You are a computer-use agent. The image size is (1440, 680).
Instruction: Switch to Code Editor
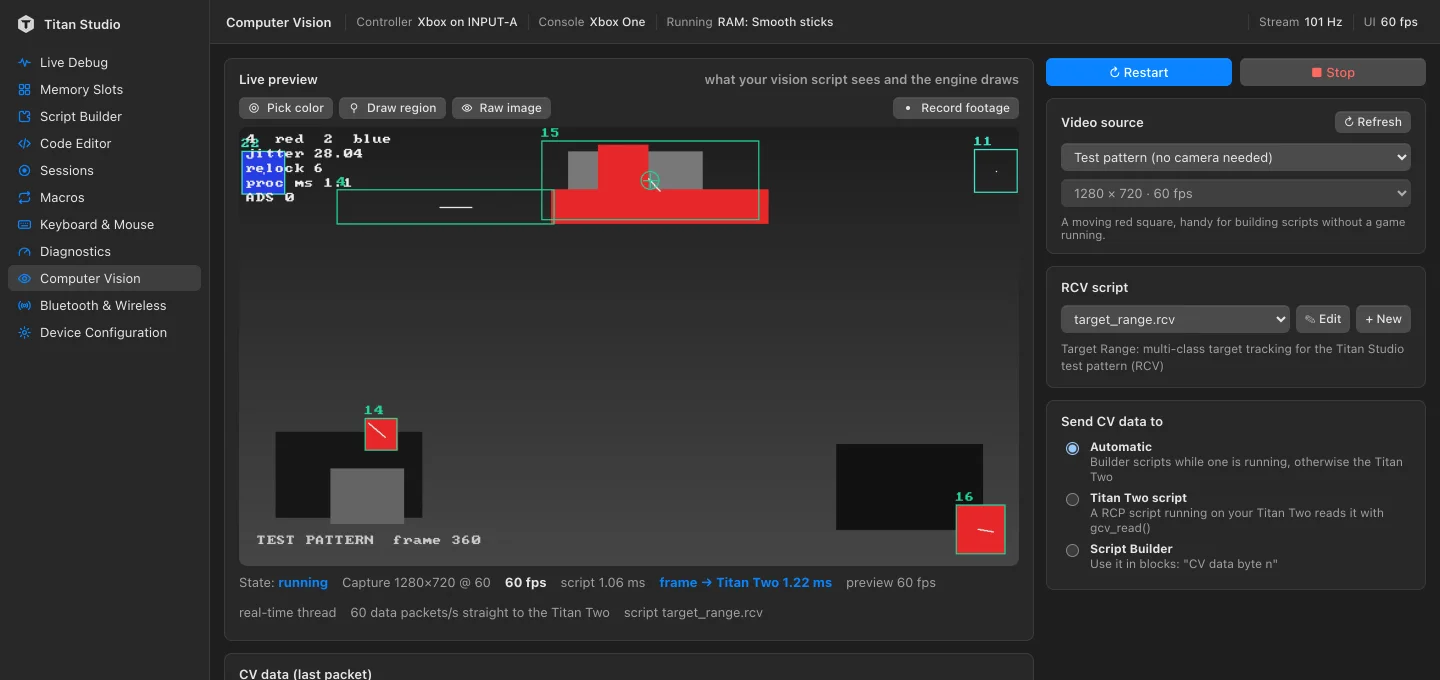[x=104, y=143]
